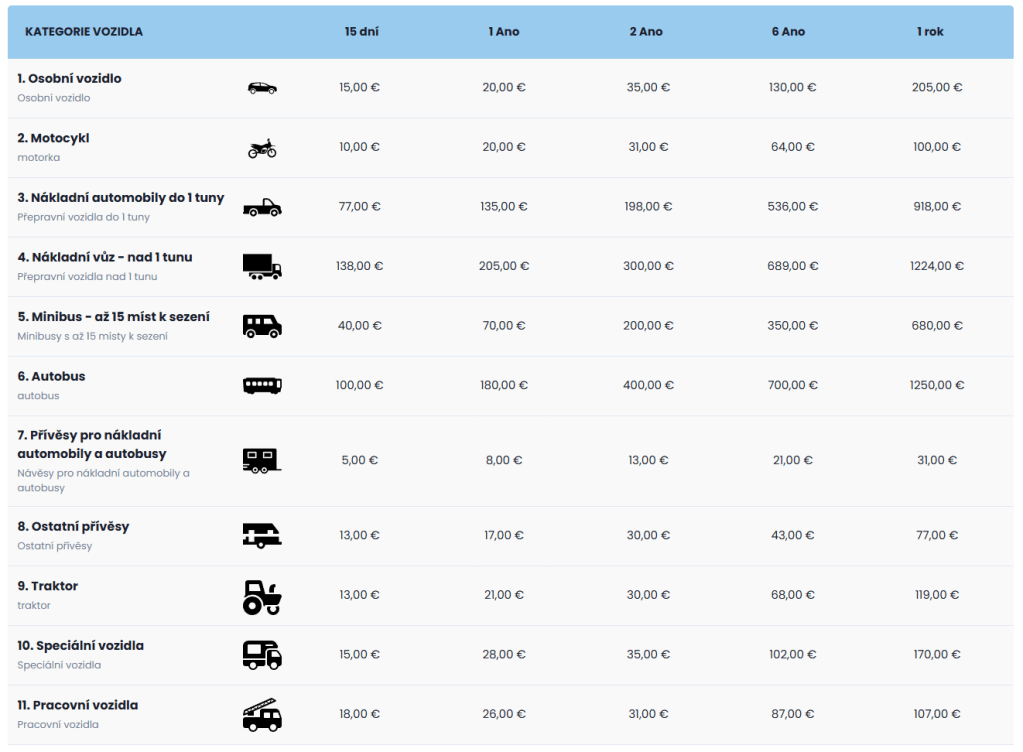
Task: Select the '1 rok' column header
Action: 930,32
